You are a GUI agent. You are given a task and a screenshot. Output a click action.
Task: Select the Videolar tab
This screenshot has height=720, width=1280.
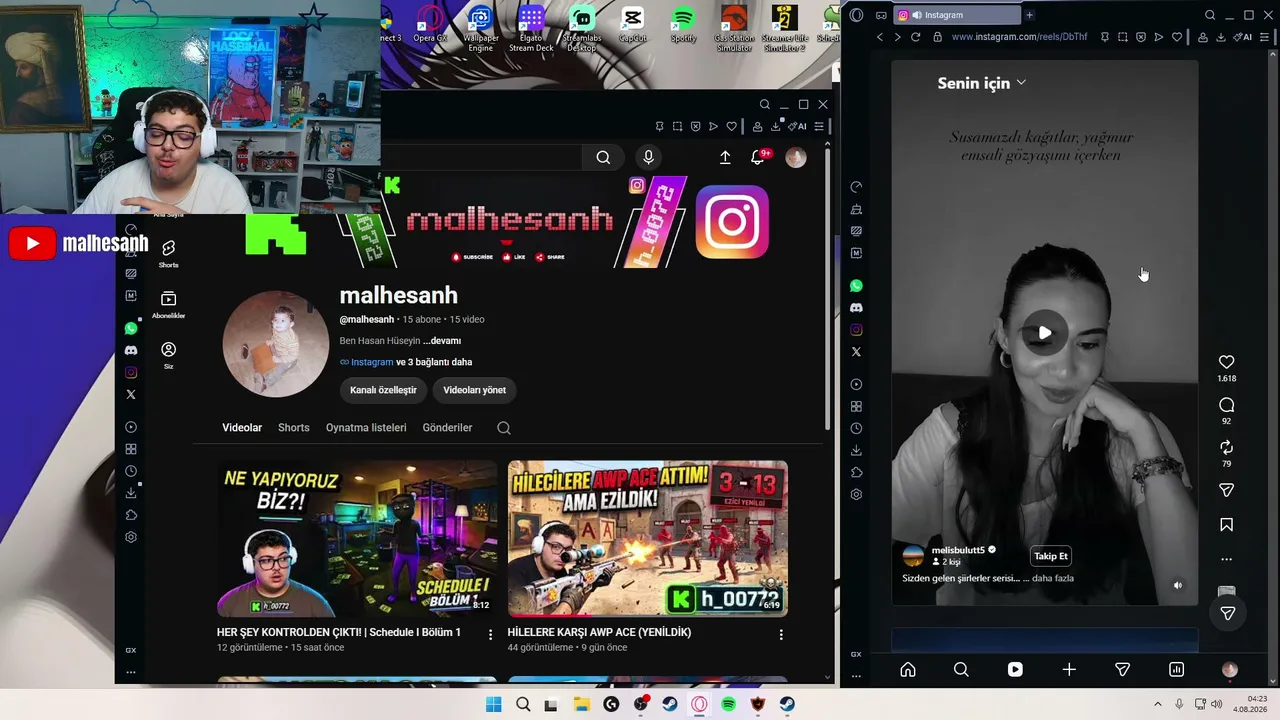(x=242, y=428)
